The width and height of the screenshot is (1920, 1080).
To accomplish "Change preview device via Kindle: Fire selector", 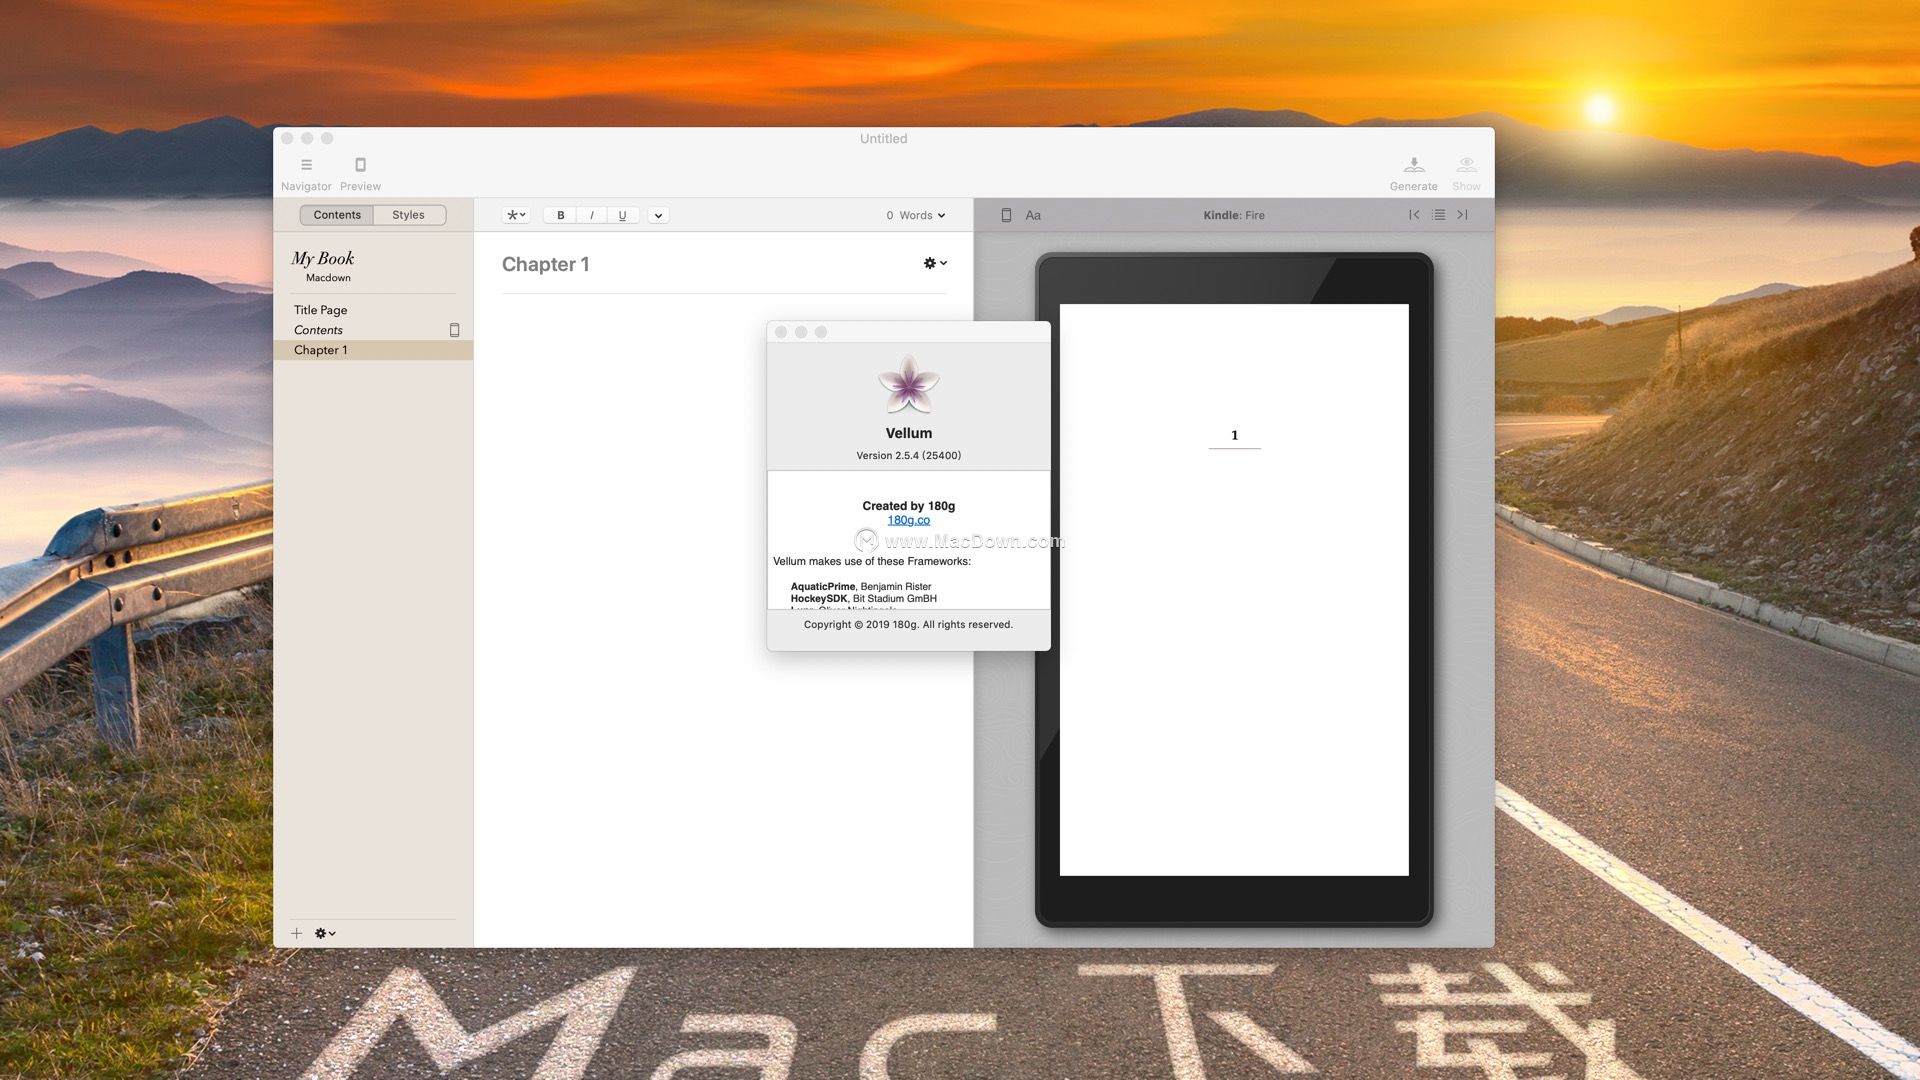I will tap(1234, 214).
